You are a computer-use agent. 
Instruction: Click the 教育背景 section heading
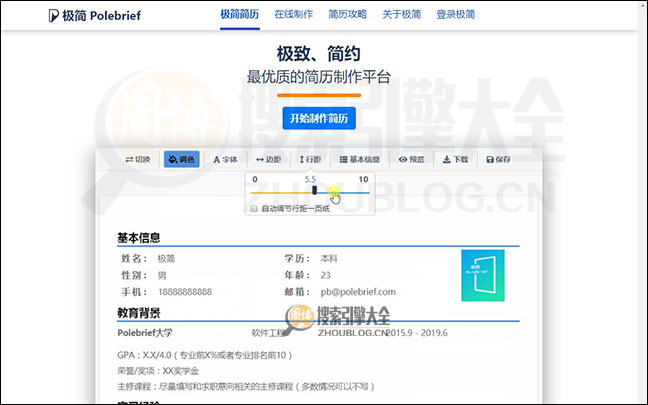[138, 313]
